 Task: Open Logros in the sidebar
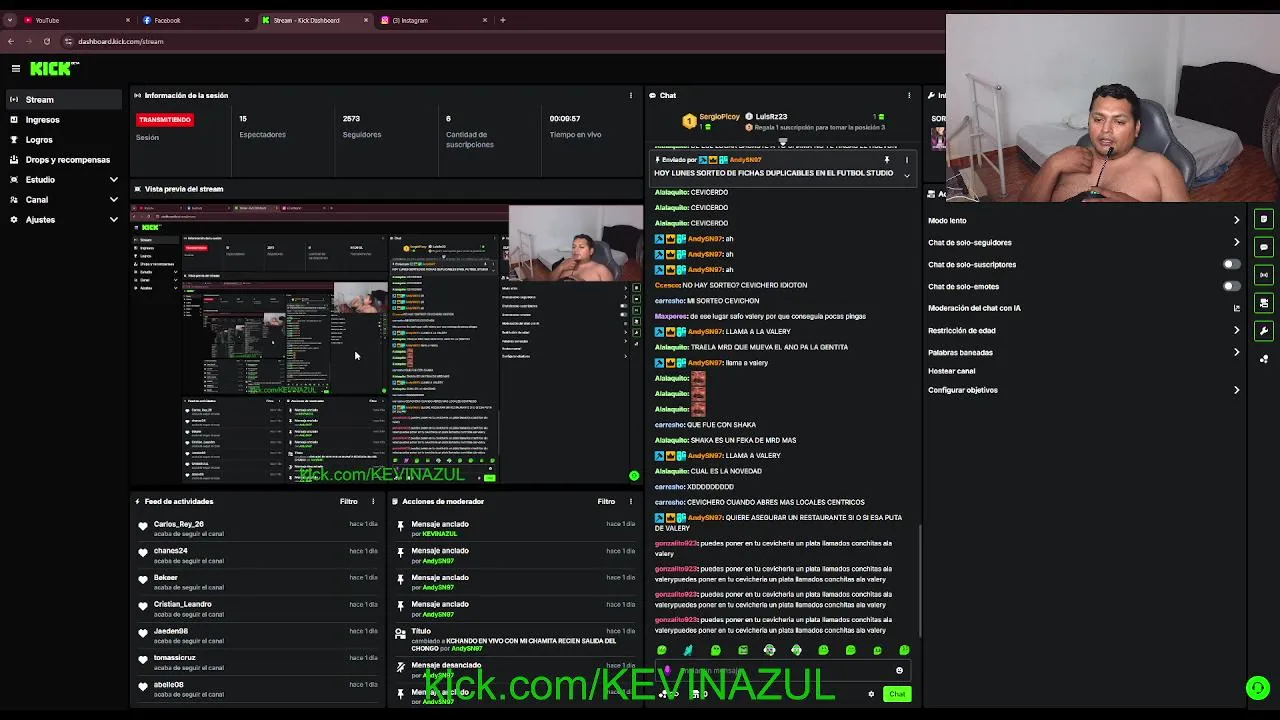64,140
